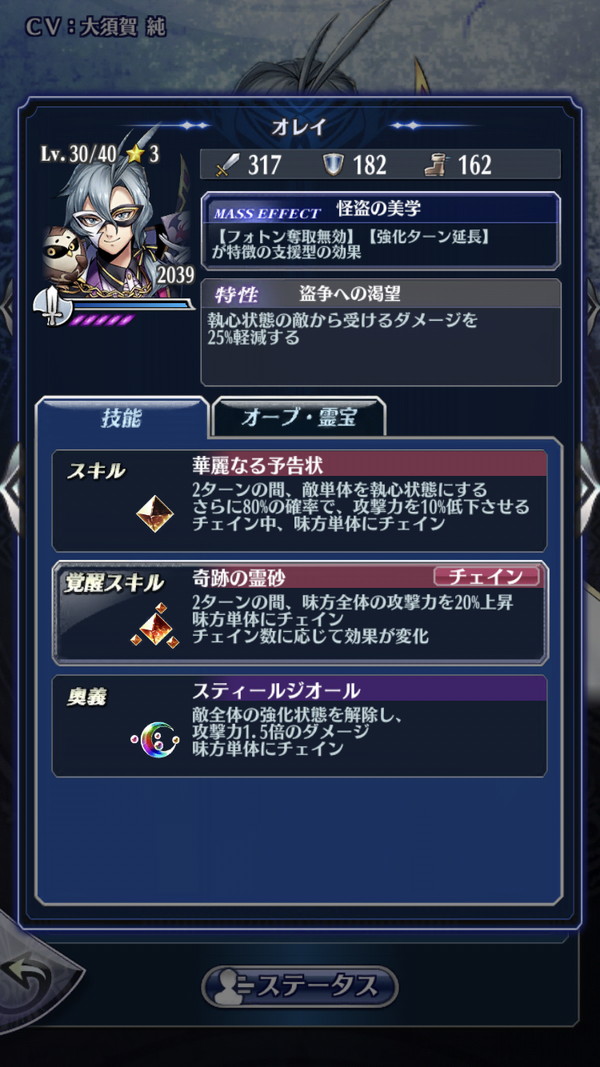The height and width of the screenshot is (1067, 600).
Task: Select the 奇跡の霊砂 awakening skill panel
Action: pos(299,612)
